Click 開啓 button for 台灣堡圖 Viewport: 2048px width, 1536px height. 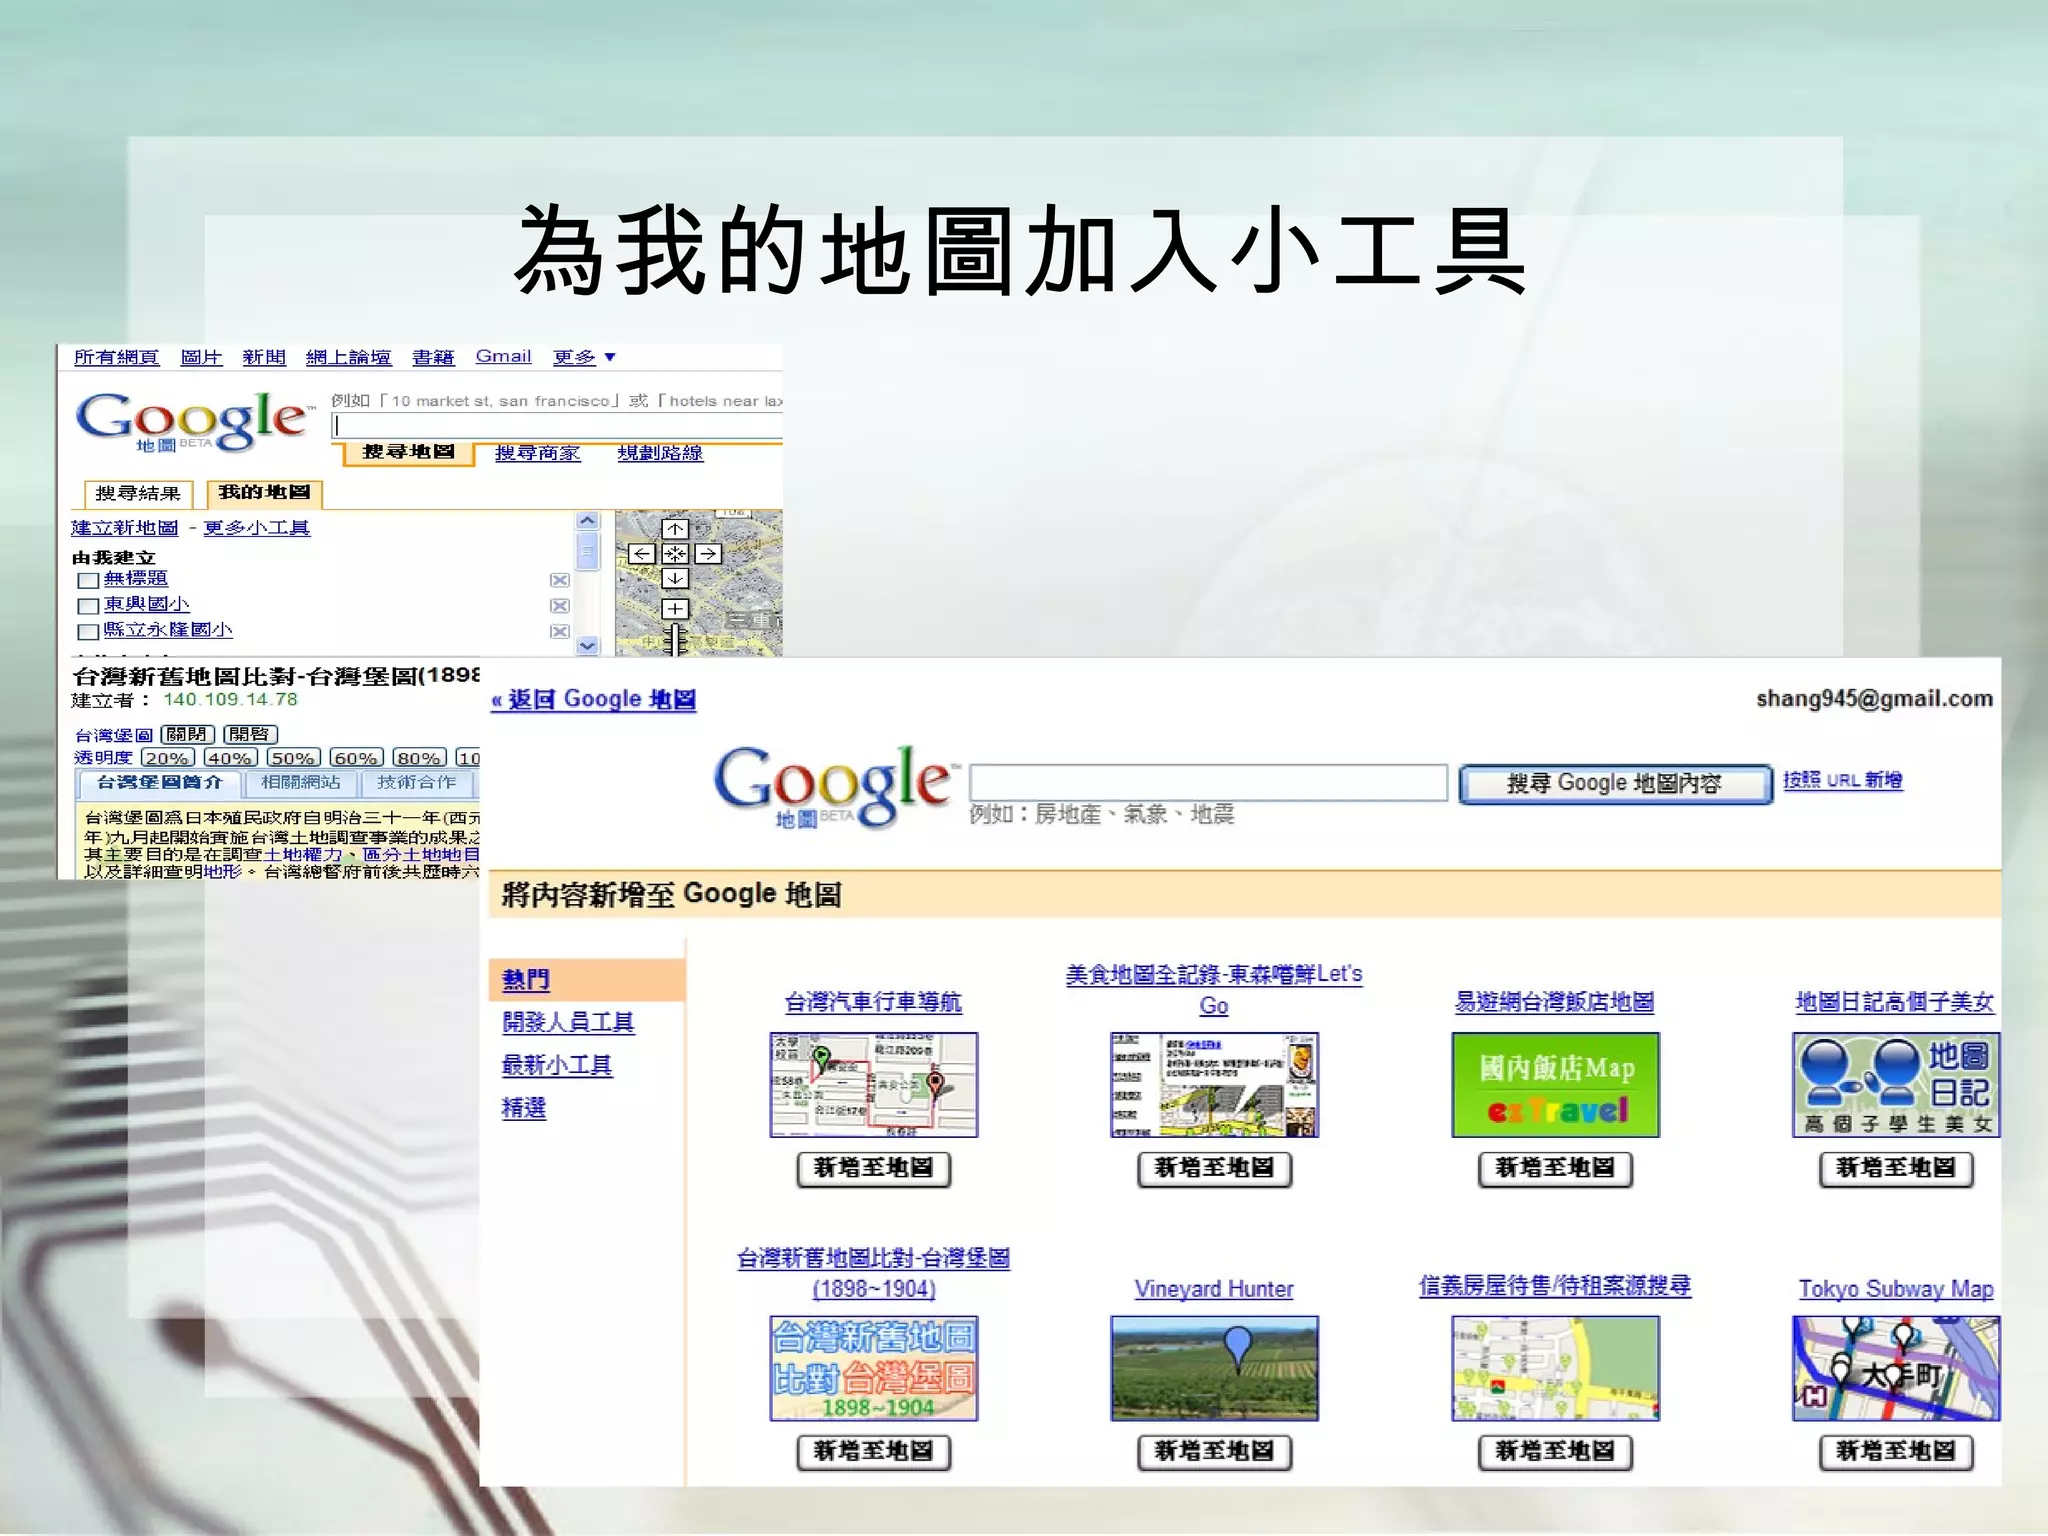pyautogui.click(x=249, y=734)
